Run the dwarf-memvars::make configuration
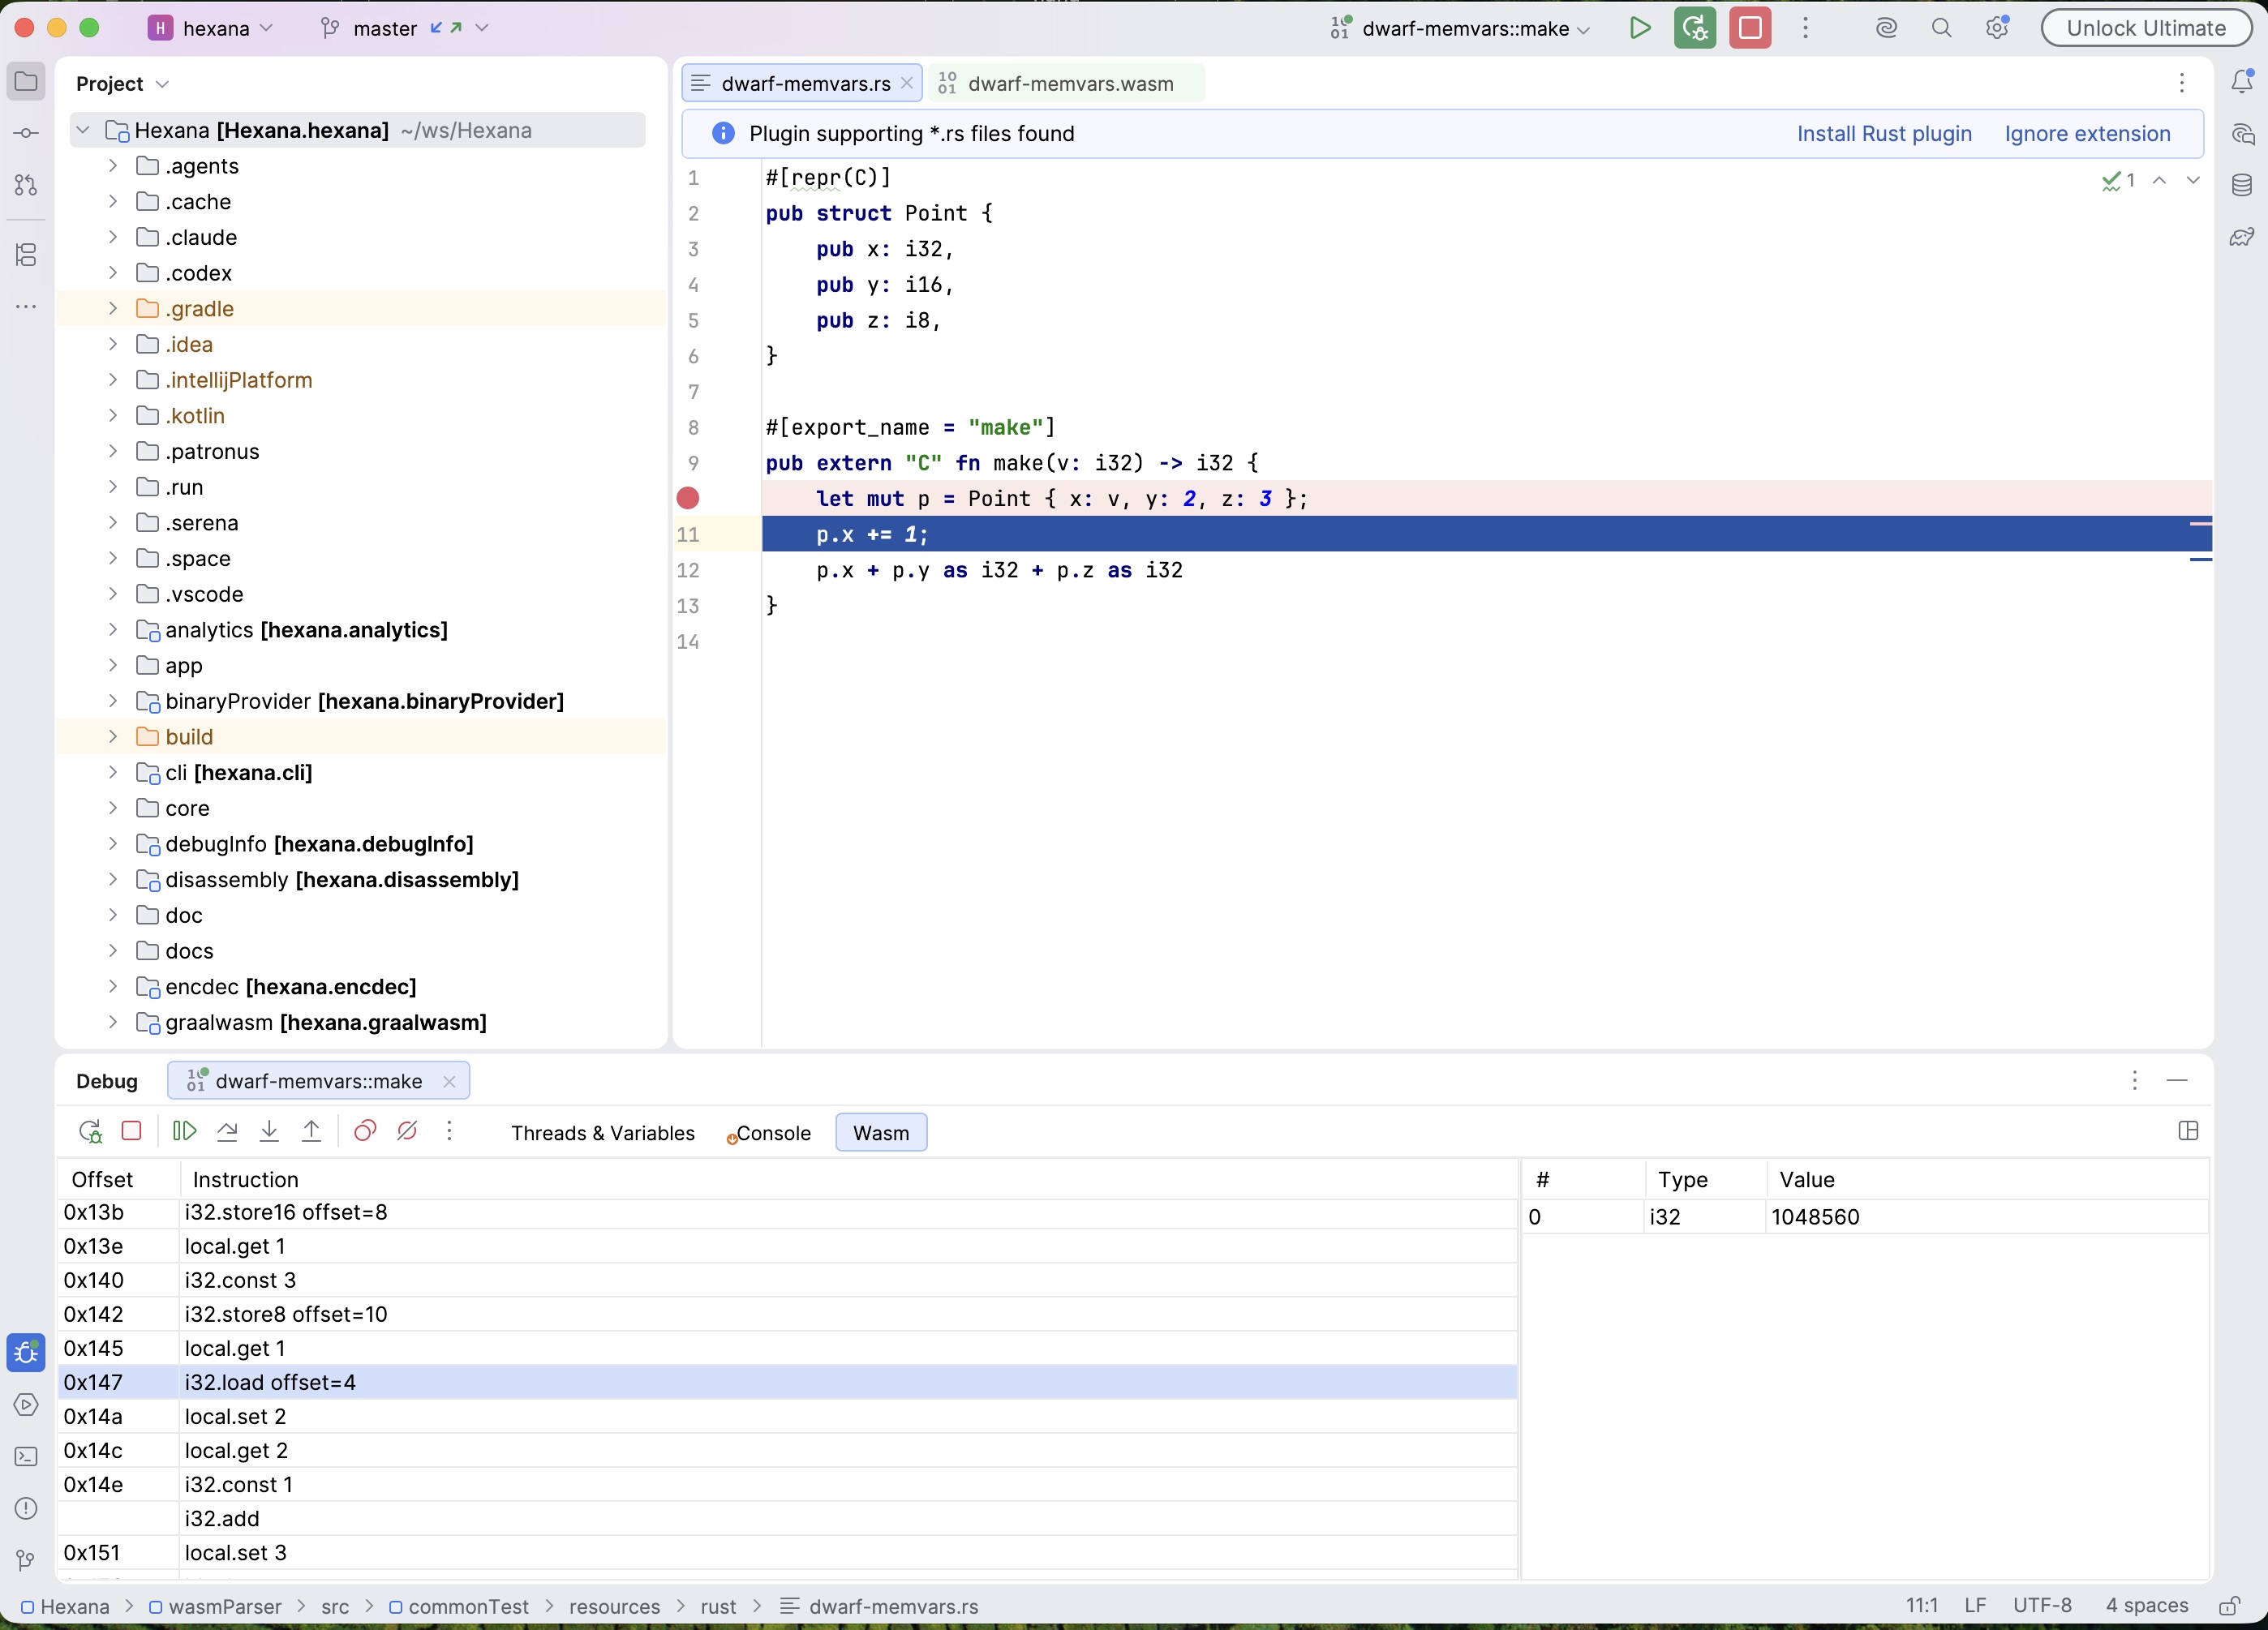Image resolution: width=2268 pixels, height=1630 pixels. 1639,28
